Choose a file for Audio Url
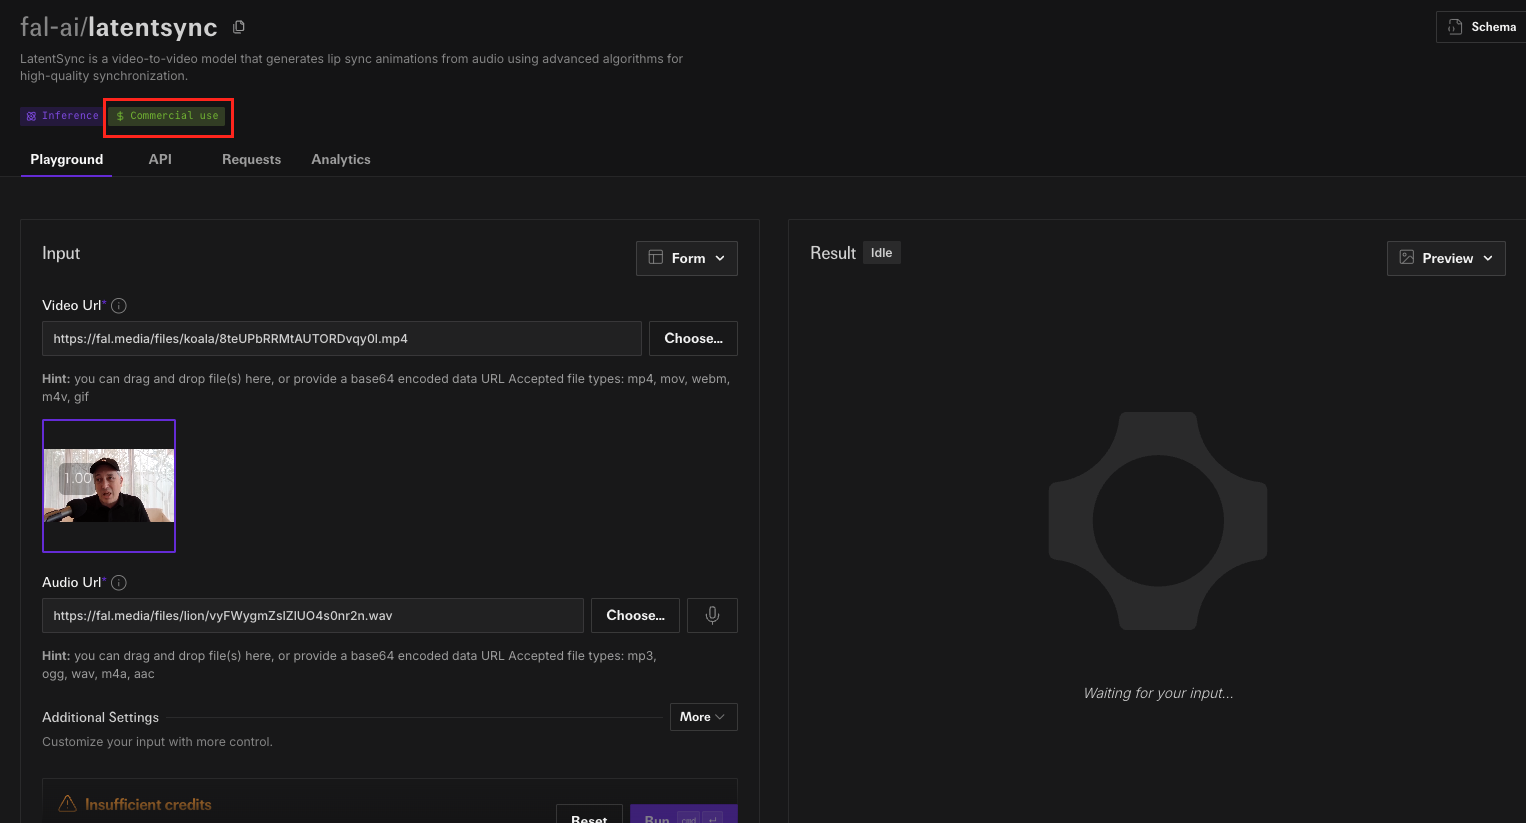Image resolution: width=1526 pixels, height=823 pixels. click(635, 616)
